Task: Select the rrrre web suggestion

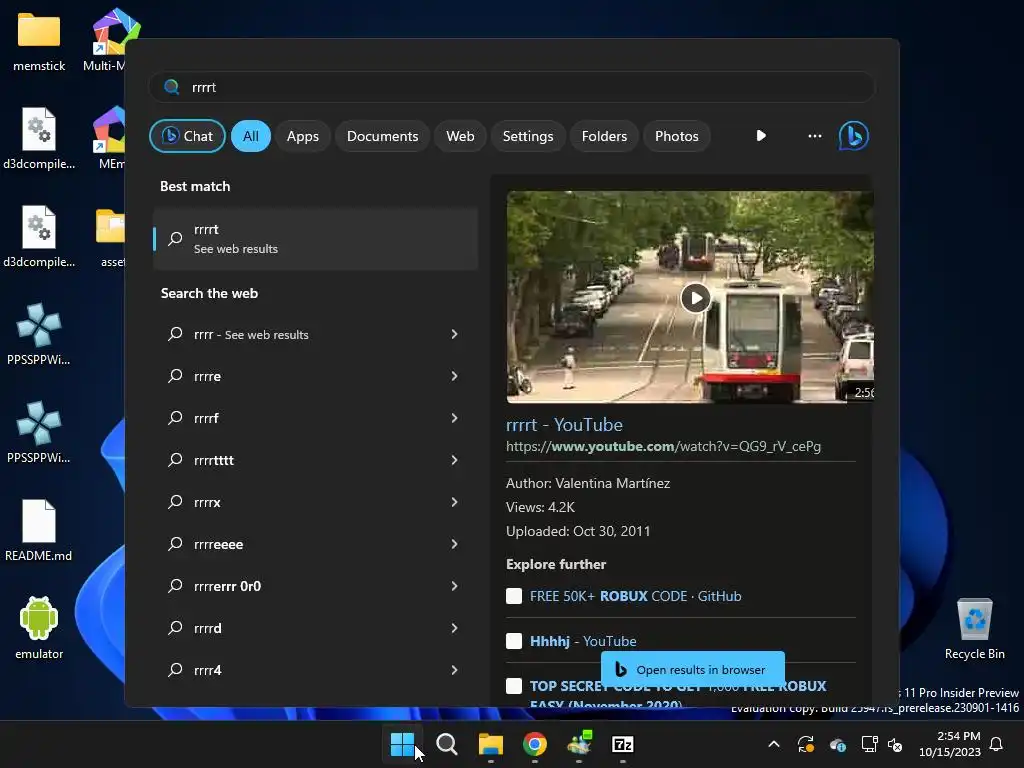Action: click(315, 376)
